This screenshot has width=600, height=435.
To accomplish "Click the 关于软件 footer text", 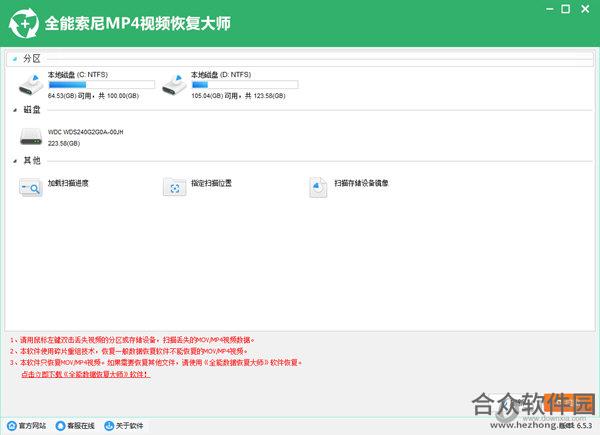I will pos(130,426).
